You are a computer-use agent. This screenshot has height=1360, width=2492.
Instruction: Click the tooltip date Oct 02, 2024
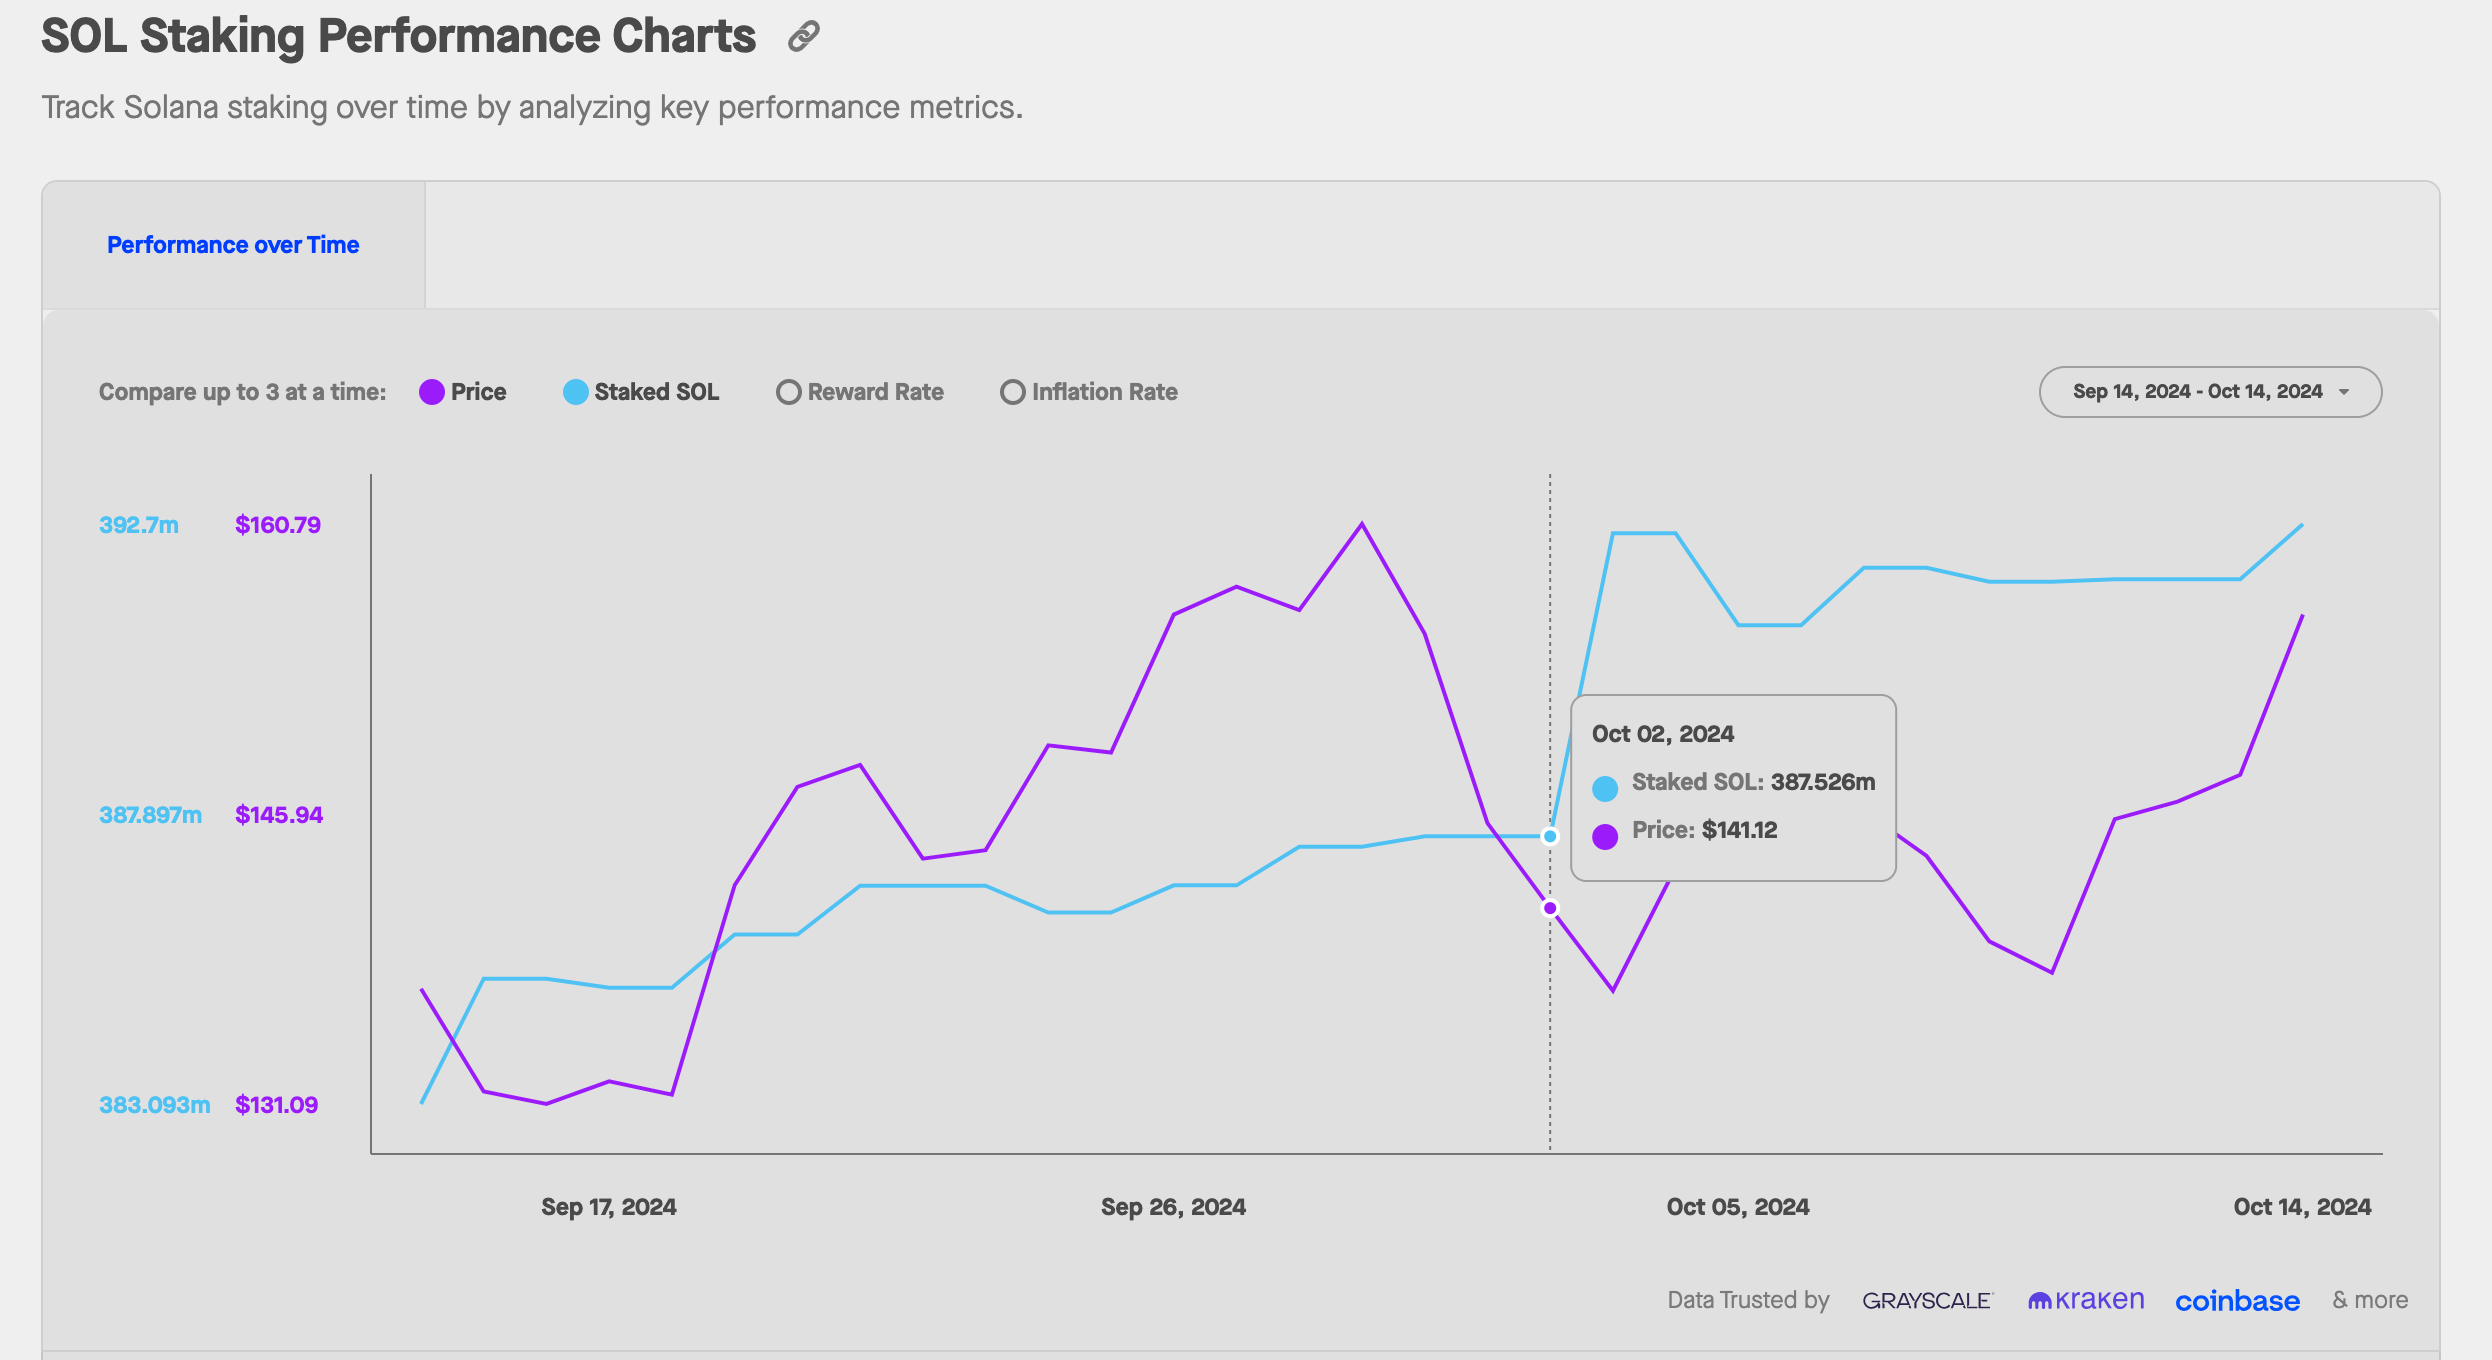[1663, 734]
